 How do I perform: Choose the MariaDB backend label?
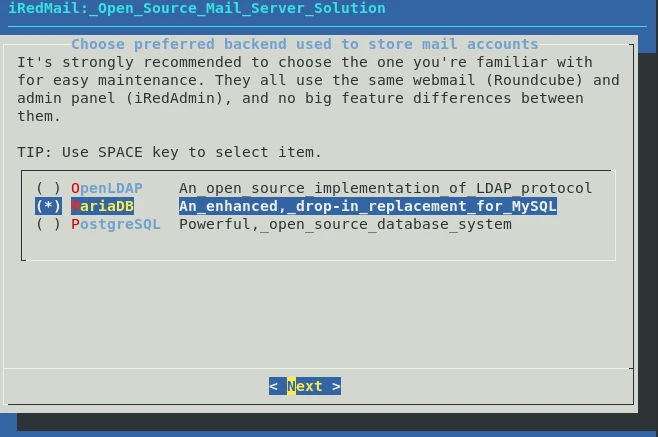(102, 206)
